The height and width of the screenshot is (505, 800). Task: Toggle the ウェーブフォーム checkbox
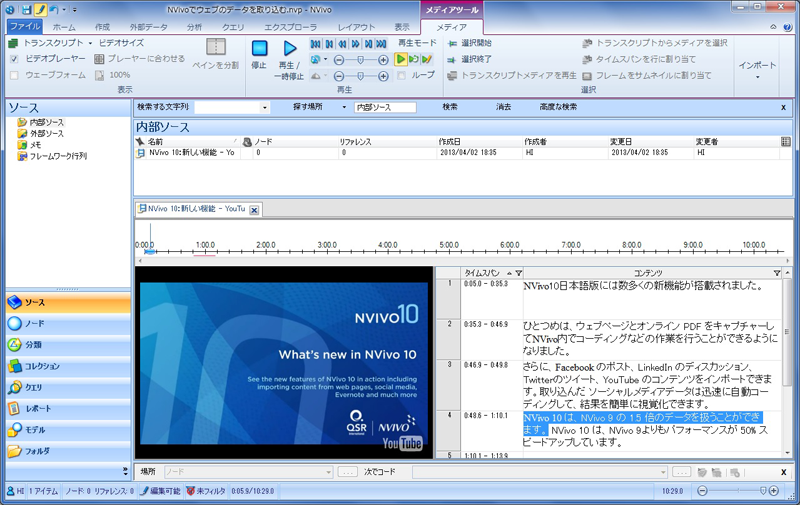click(x=14, y=75)
